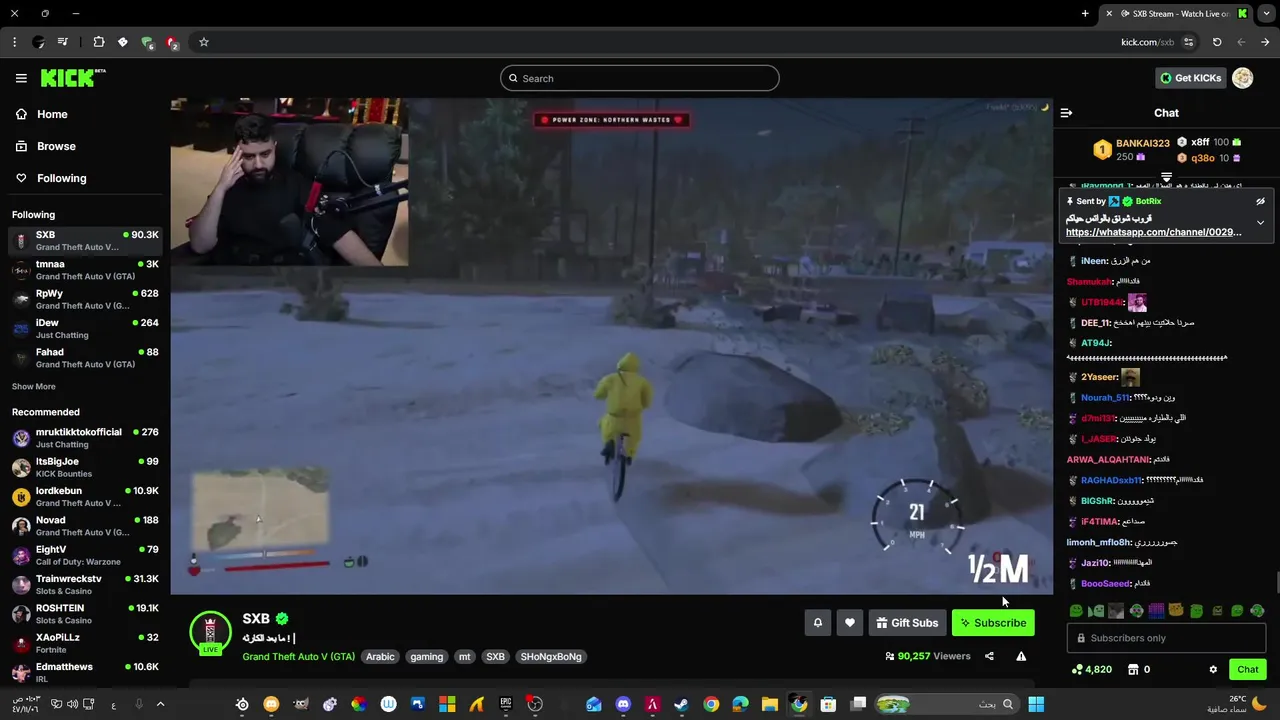Open the Following page
The width and height of the screenshot is (1280, 720).
[51, 178]
